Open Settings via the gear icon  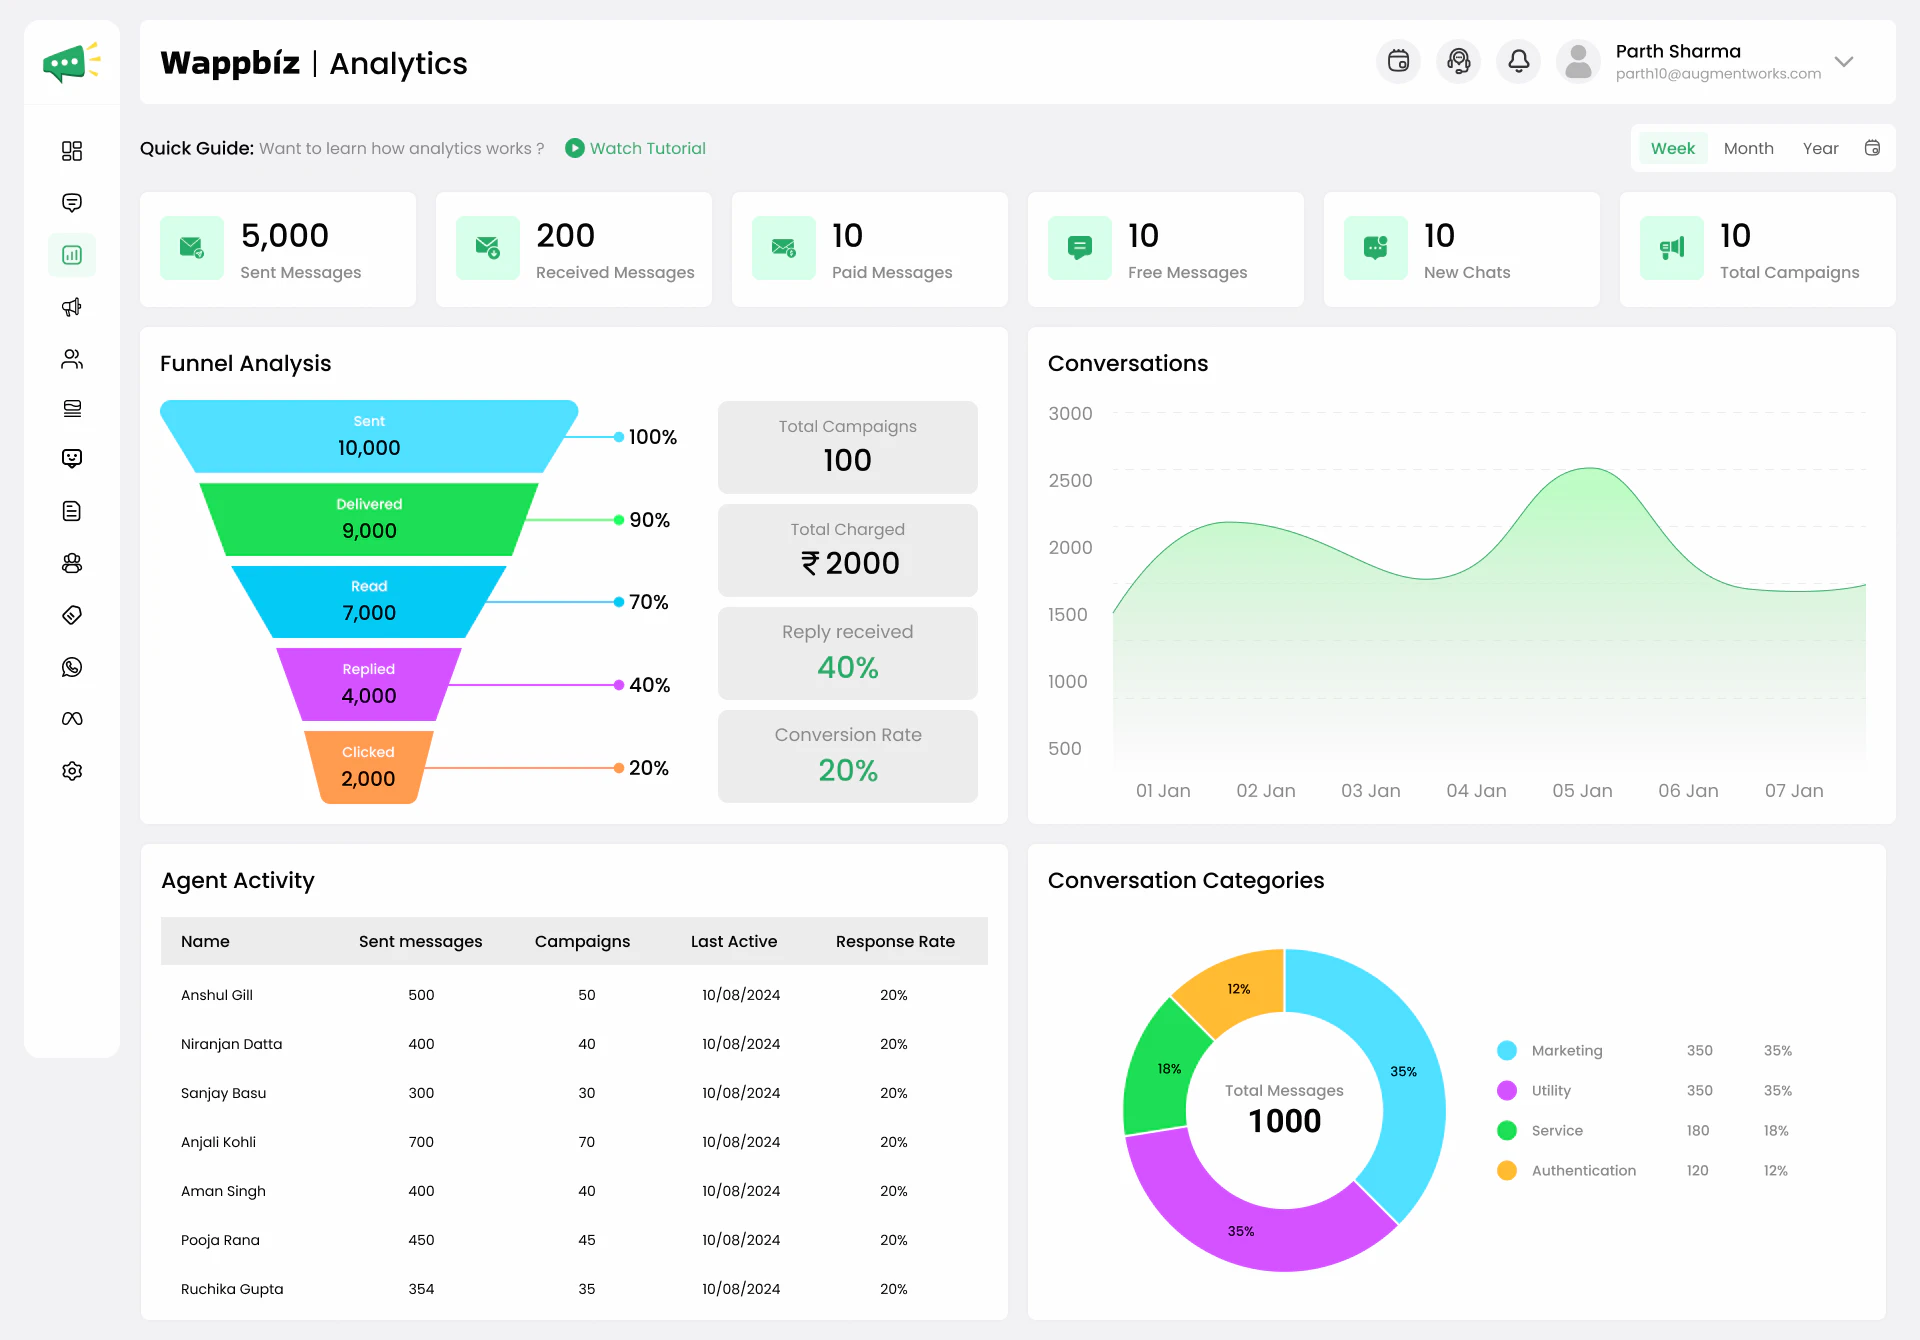(71, 770)
